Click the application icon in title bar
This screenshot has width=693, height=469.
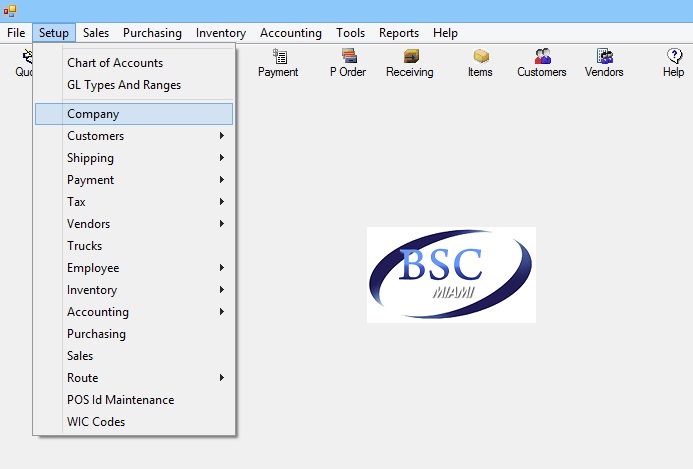point(10,11)
